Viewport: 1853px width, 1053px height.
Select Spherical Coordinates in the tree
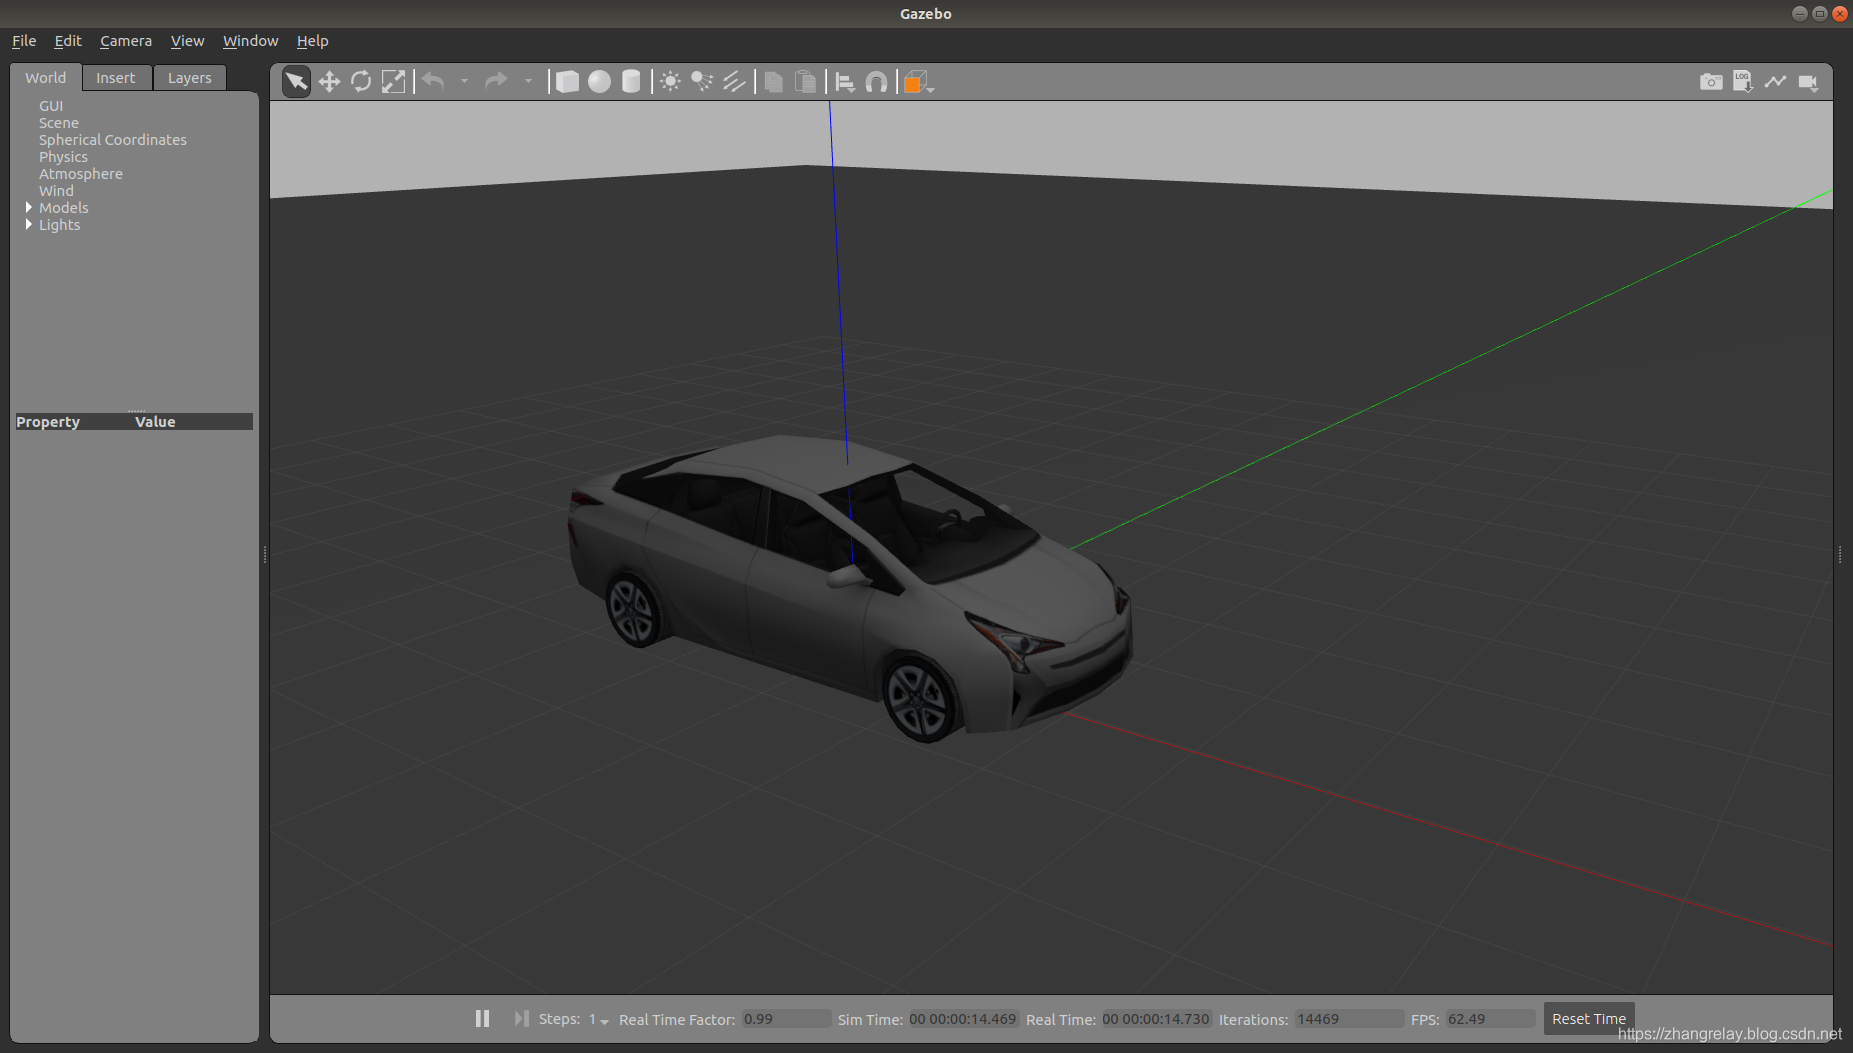[113, 140]
